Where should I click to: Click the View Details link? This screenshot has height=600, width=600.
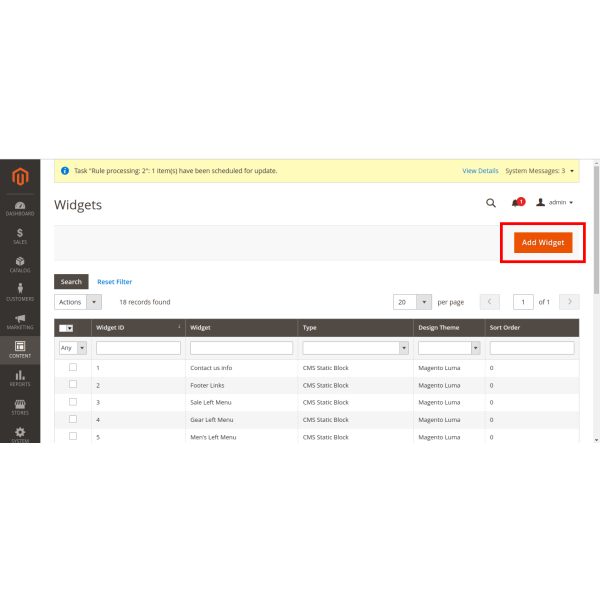[480, 171]
